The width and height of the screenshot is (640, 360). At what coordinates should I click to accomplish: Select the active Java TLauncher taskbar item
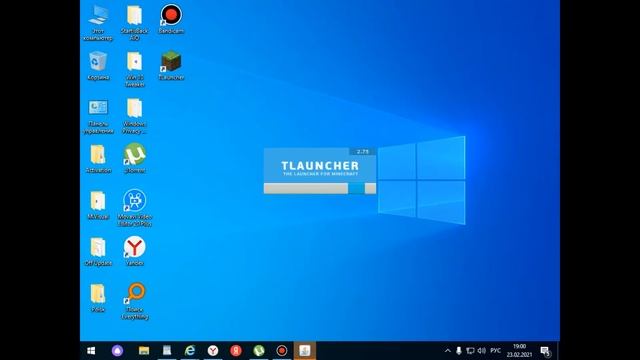tap(305, 351)
